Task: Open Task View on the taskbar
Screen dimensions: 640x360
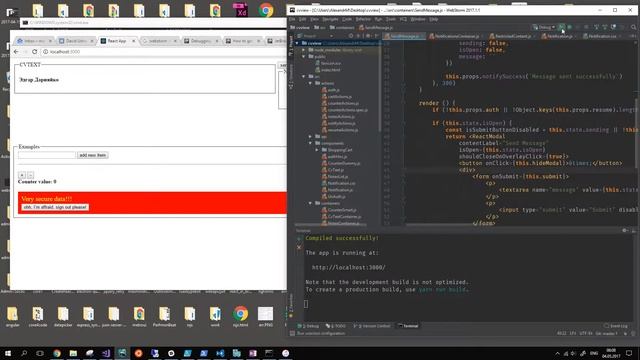Action: pyautogui.click(x=40, y=353)
